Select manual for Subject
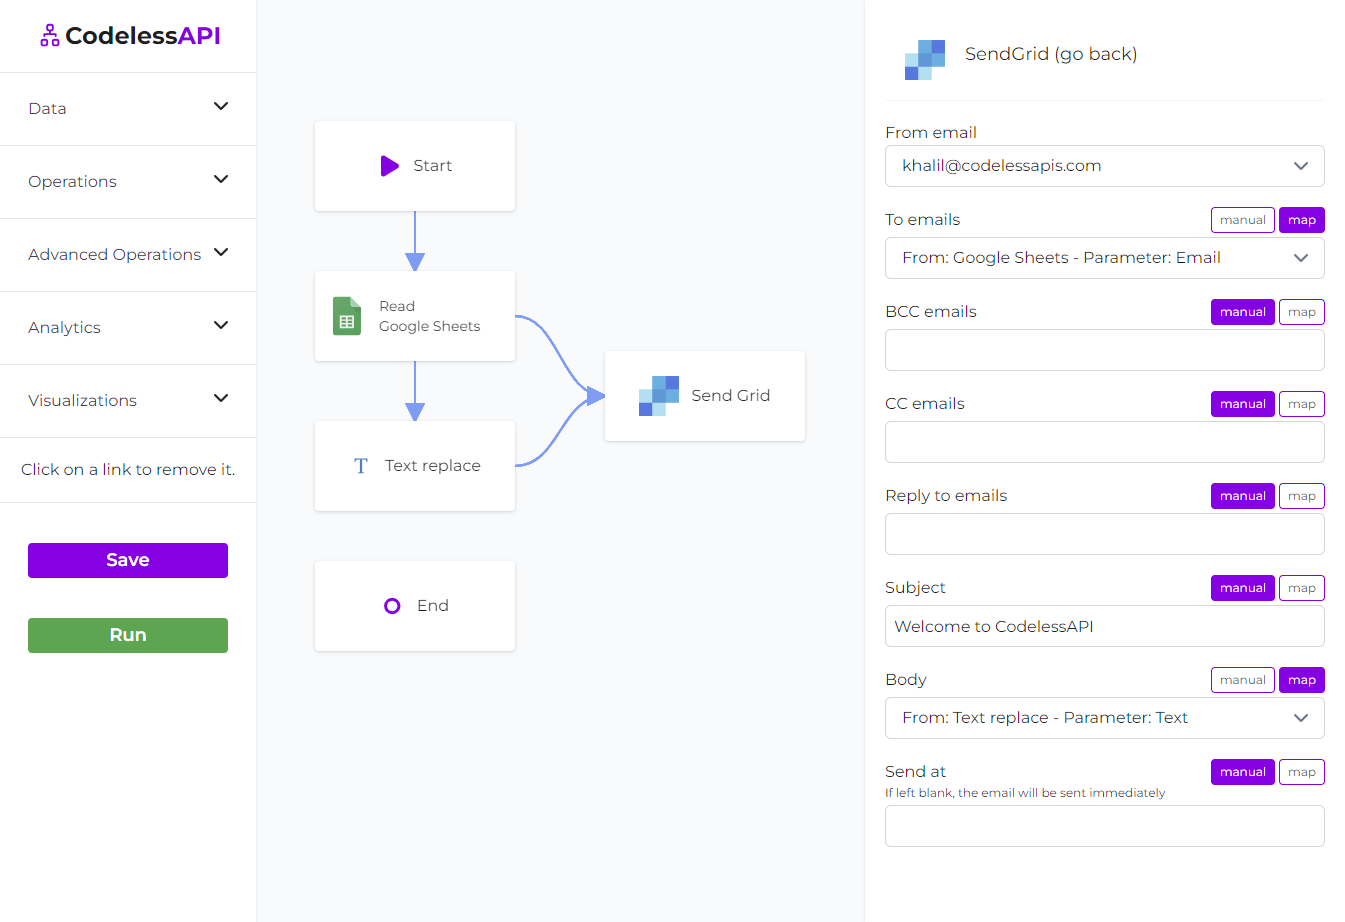Screen dimensions: 1345x922 [x=1243, y=588]
